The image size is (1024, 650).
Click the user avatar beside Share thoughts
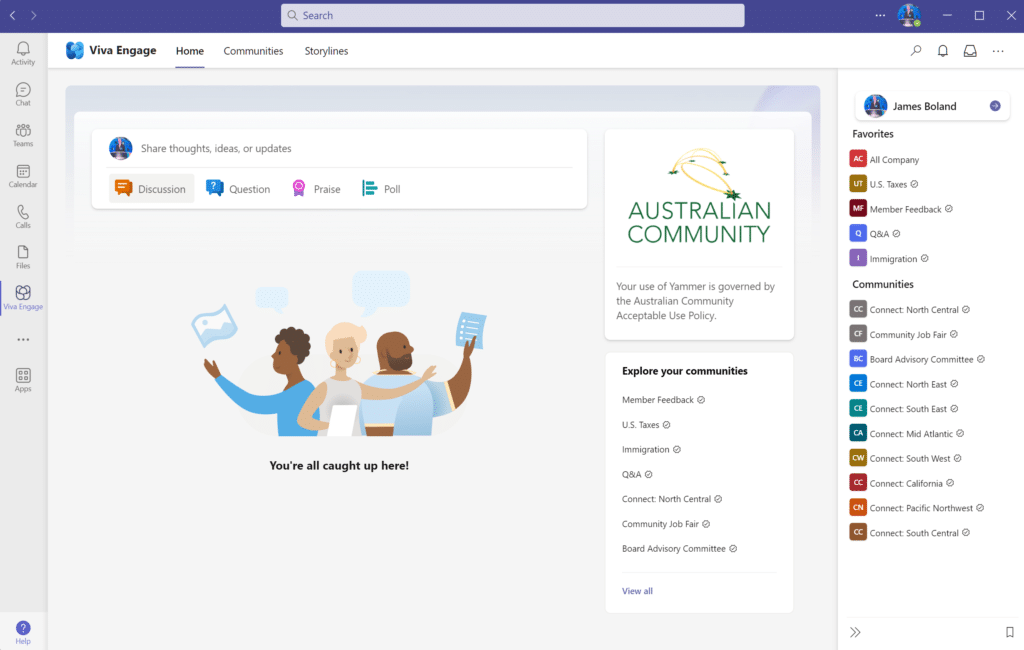(x=120, y=148)
